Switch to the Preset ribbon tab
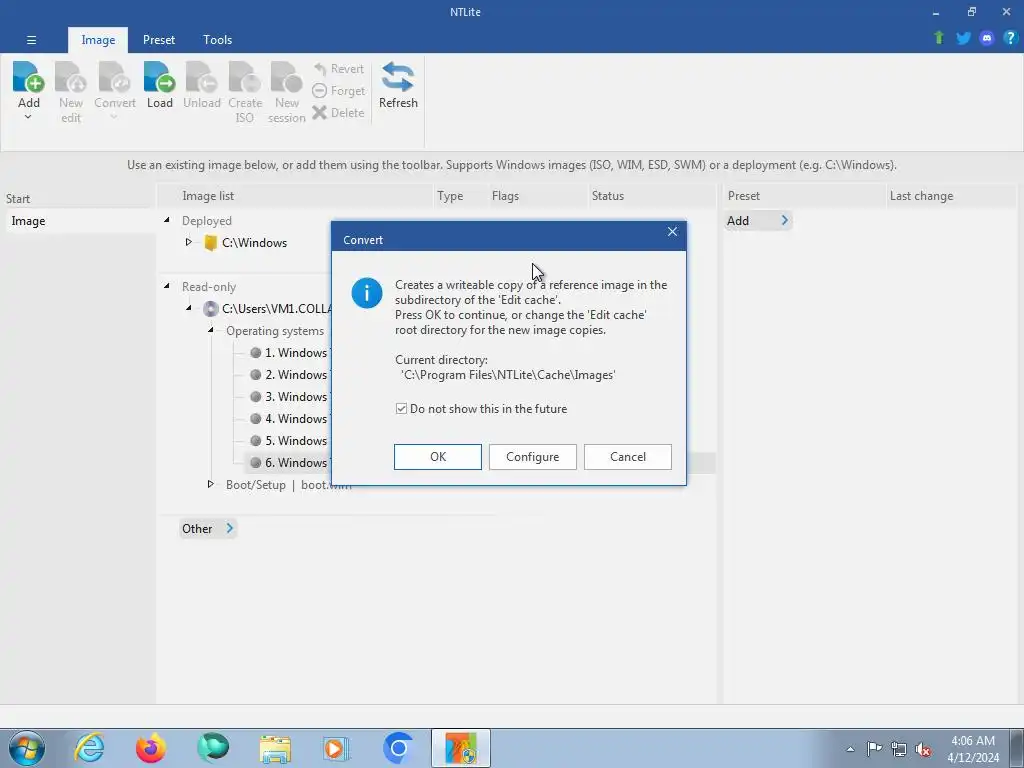Viewport: 1024px width, 768px height. (159, 40)
